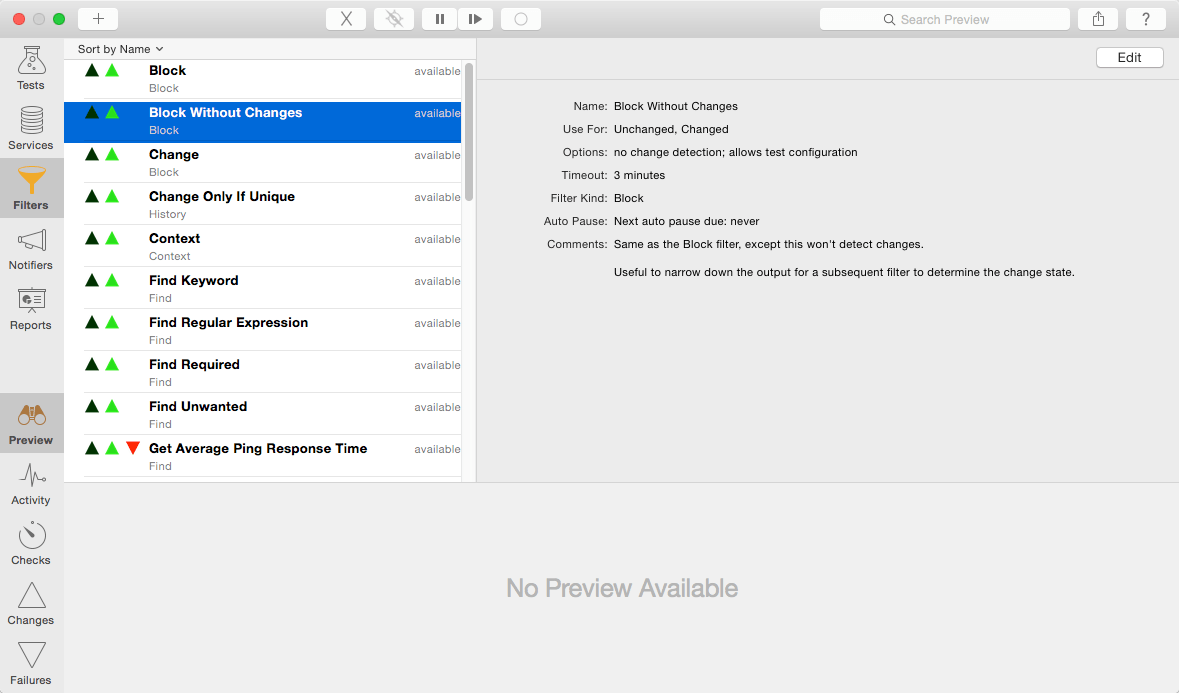Open the Notifiers megaphone section
The height and width of the screenshot is (693, 1179).
pos(31,248)
